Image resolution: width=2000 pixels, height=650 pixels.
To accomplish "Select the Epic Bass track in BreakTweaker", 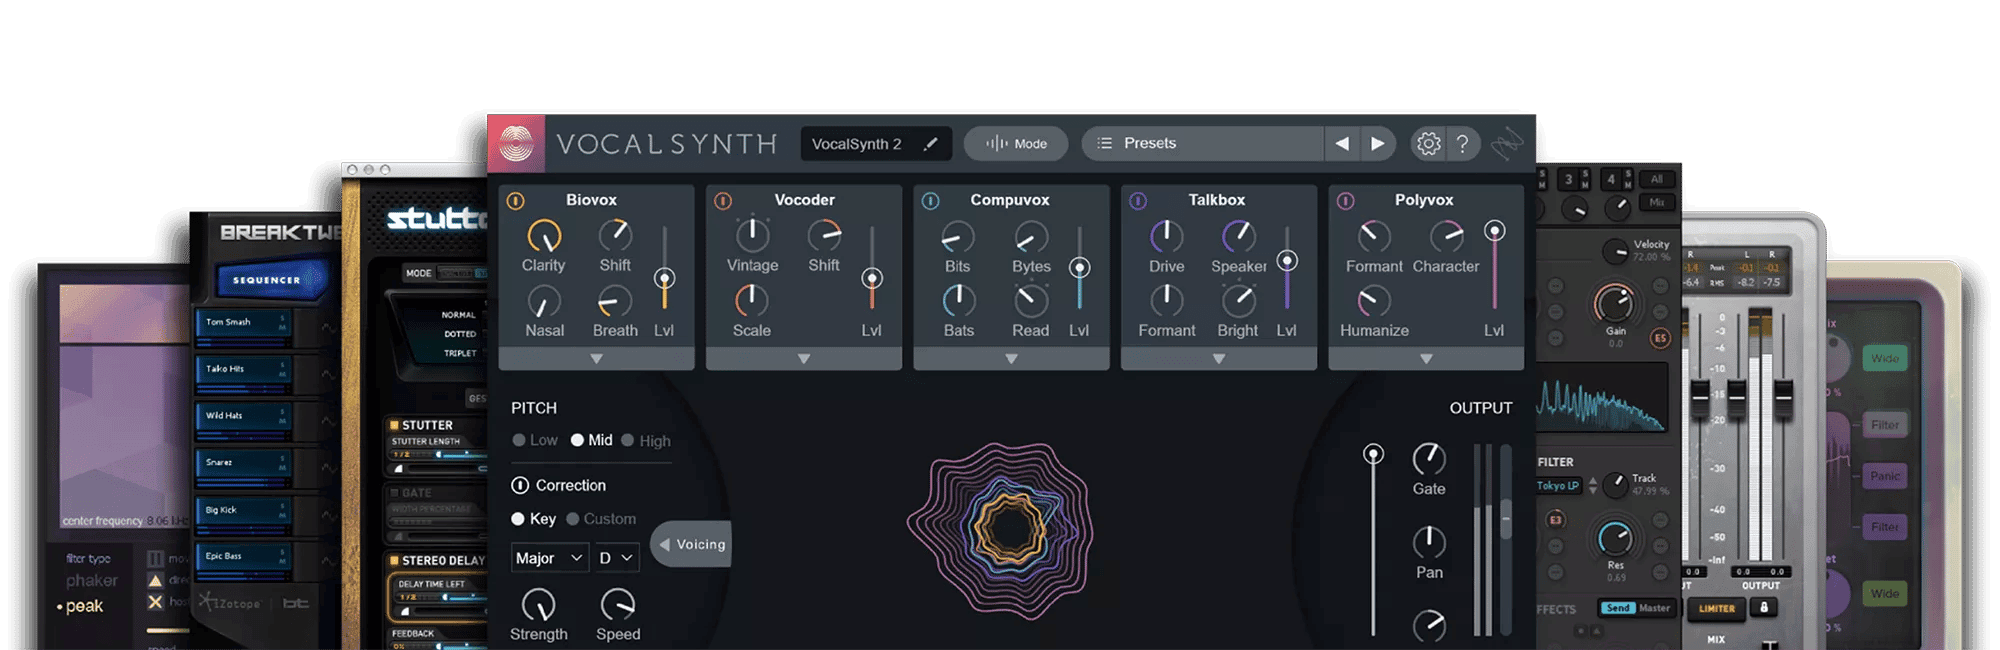I will [x=243, y=557].
